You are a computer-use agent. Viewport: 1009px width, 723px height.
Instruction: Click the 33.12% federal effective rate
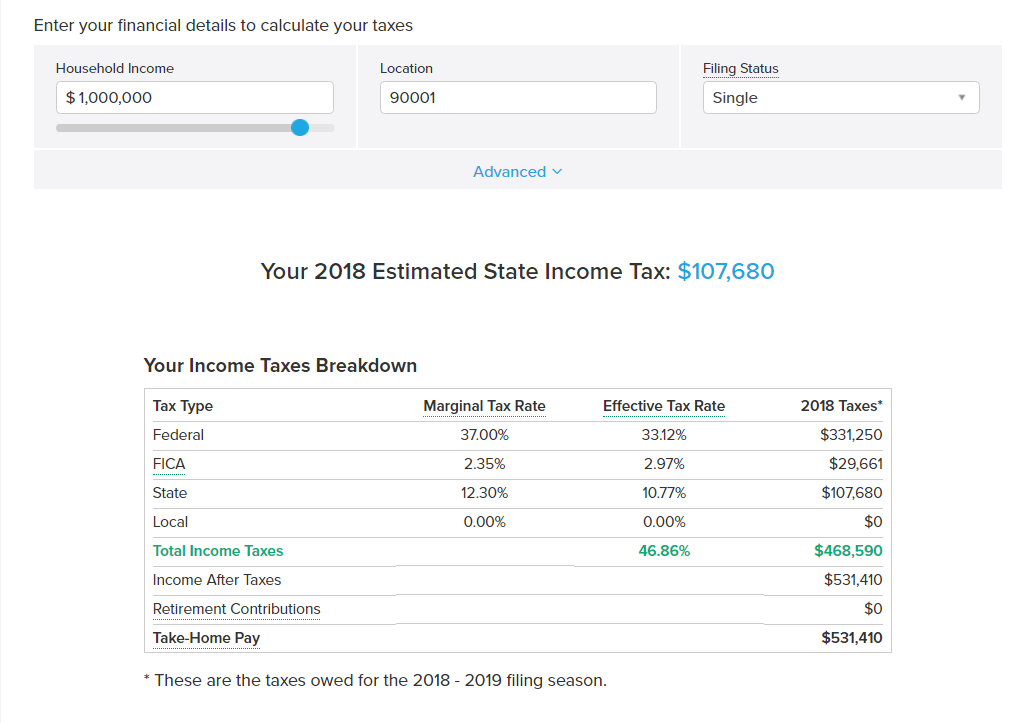[664, 435]
